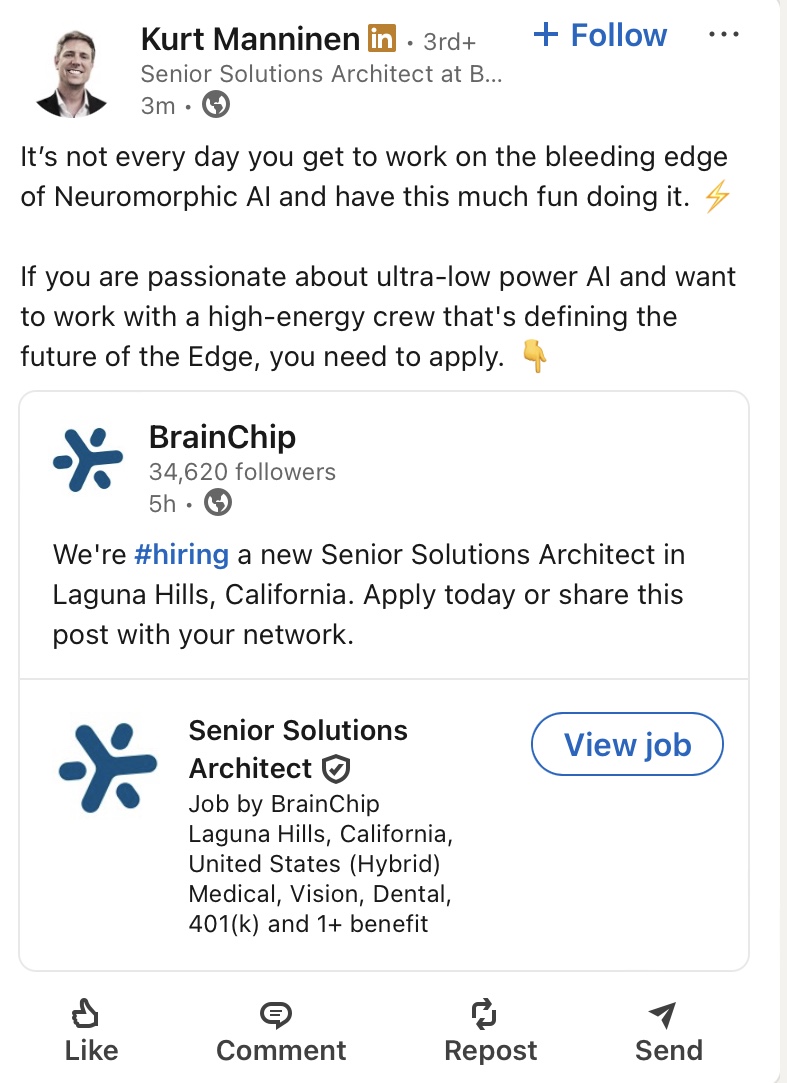Click the Like thumbs-up icon

(84, 1016)
